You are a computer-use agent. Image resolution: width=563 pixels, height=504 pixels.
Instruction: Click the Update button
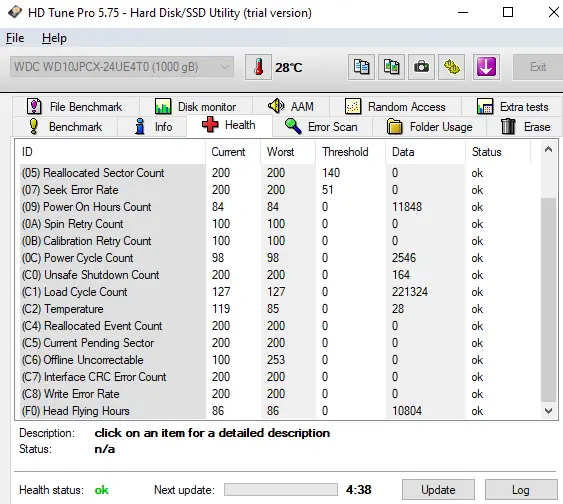click(x=438, y=490)
